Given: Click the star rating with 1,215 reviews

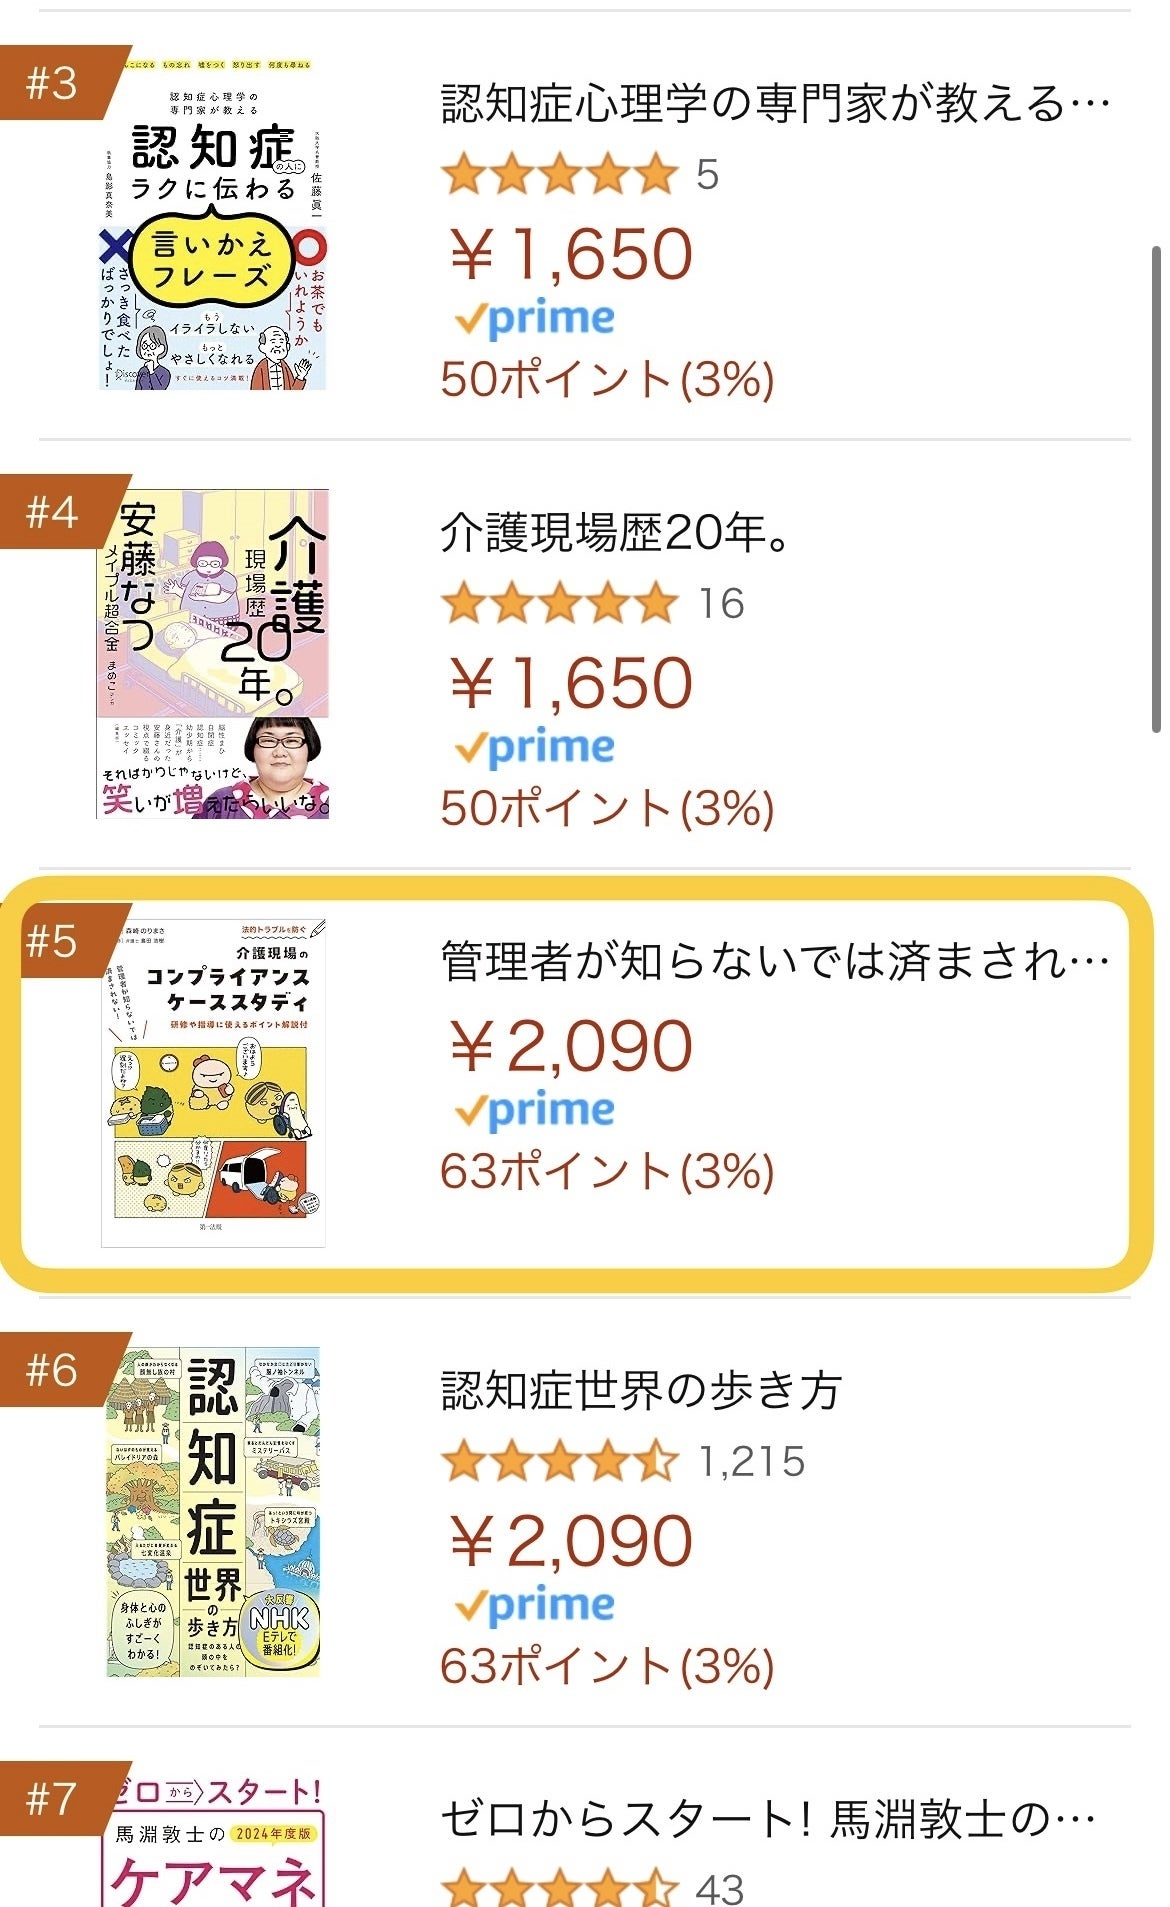Looking at the screenshot, I should pyautogui.click(x=560, y=1462).
